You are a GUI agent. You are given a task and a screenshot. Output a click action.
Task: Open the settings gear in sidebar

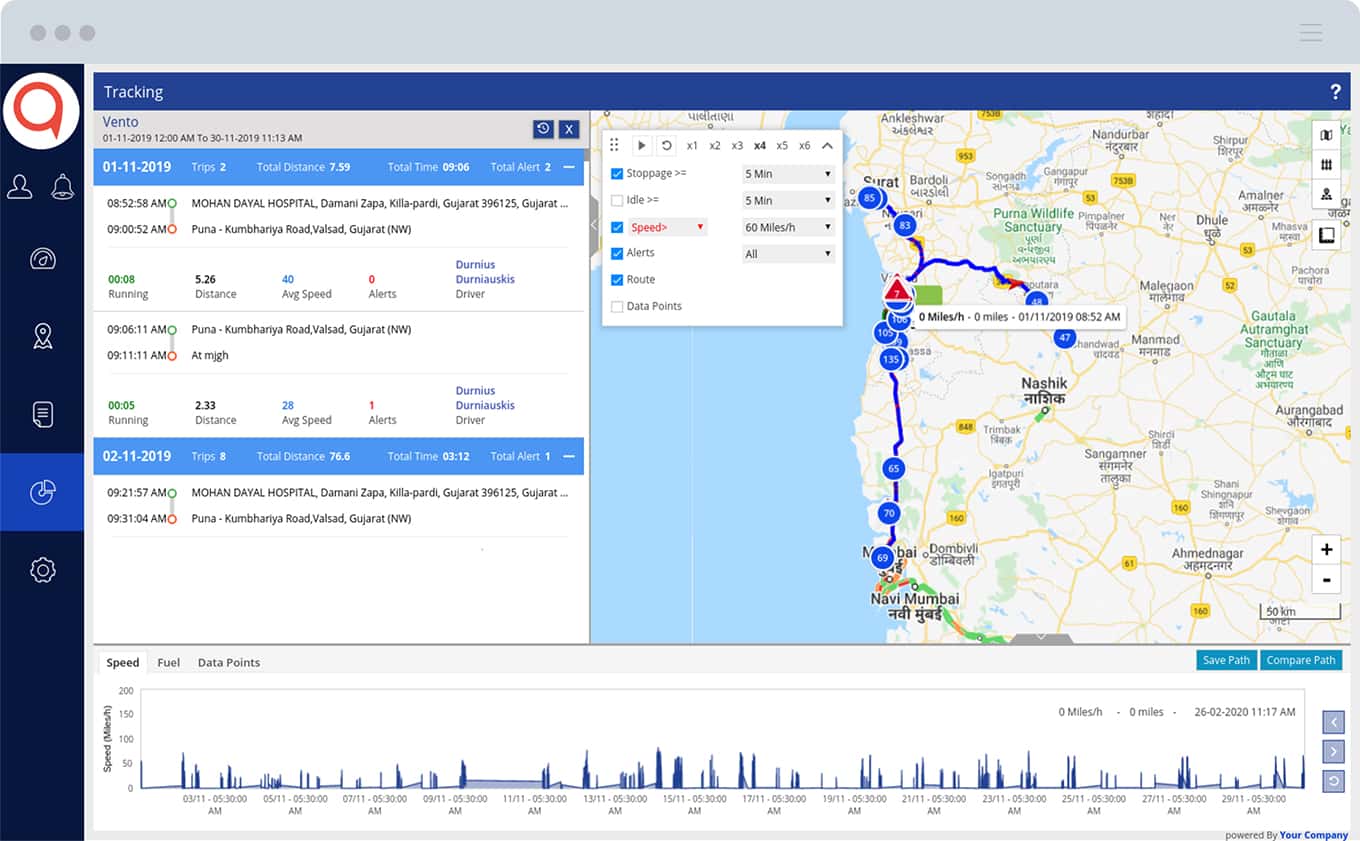(42, 570)
